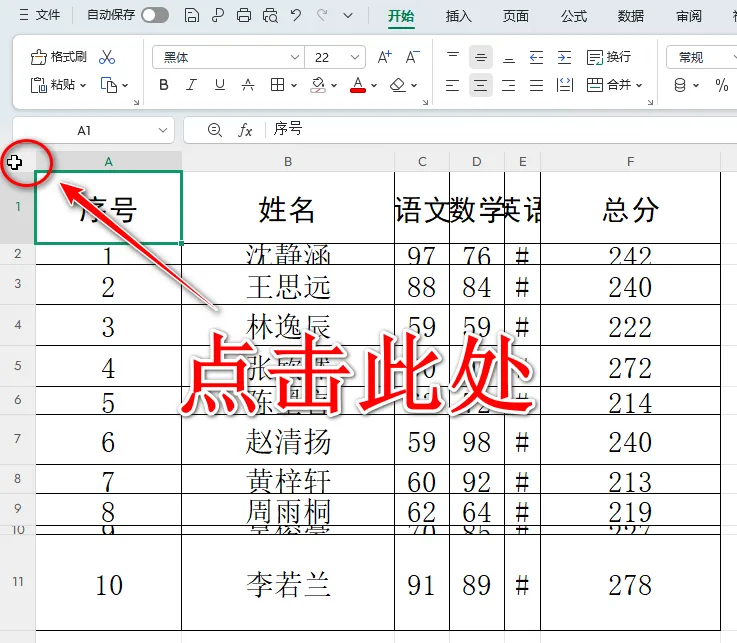Click the redo arrow icon
737x643 pixels.
(x=322, y=16)
